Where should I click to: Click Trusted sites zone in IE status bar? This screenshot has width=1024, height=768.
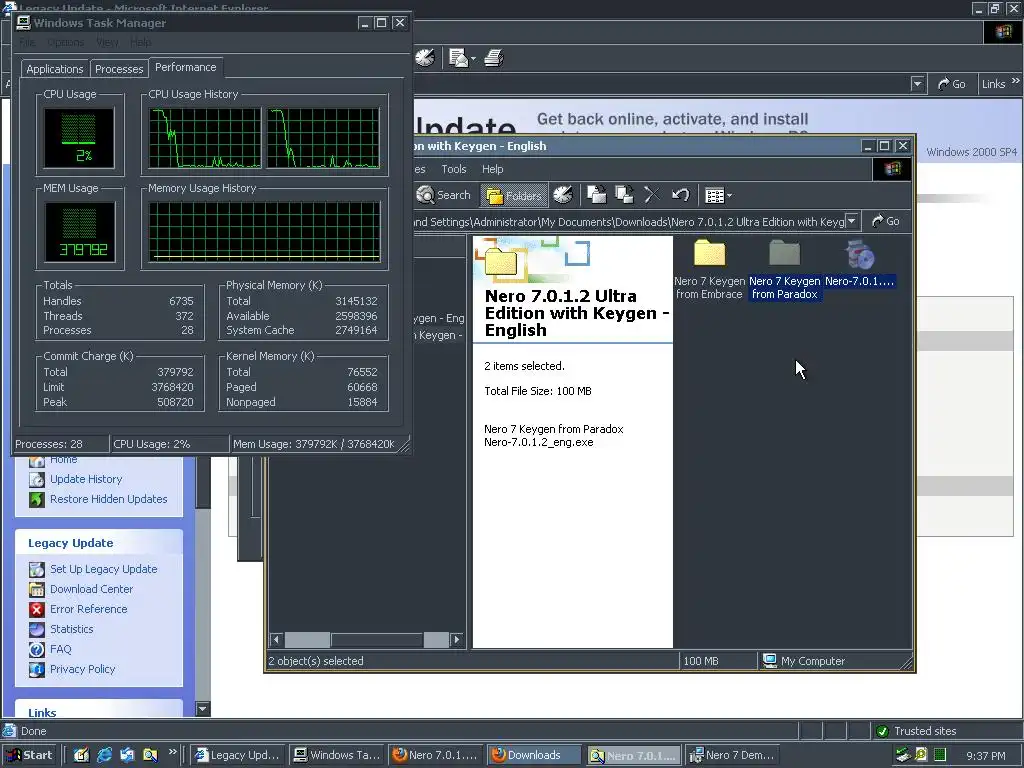click(947, 731)
